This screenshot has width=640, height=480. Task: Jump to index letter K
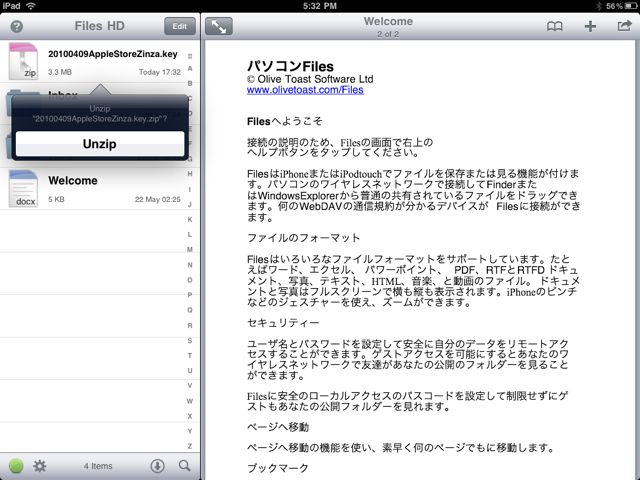tap(190, 220)
